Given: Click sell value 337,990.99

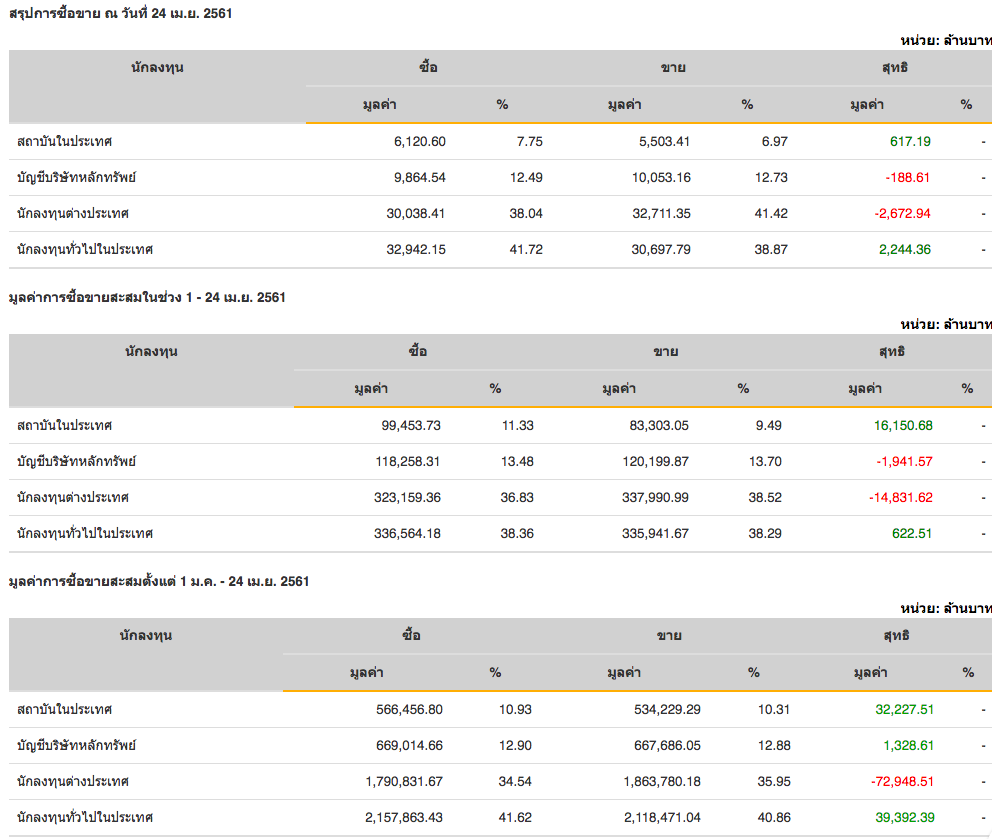Looking at the screenshot, I should pyautogui.click(x=655, y=498).
